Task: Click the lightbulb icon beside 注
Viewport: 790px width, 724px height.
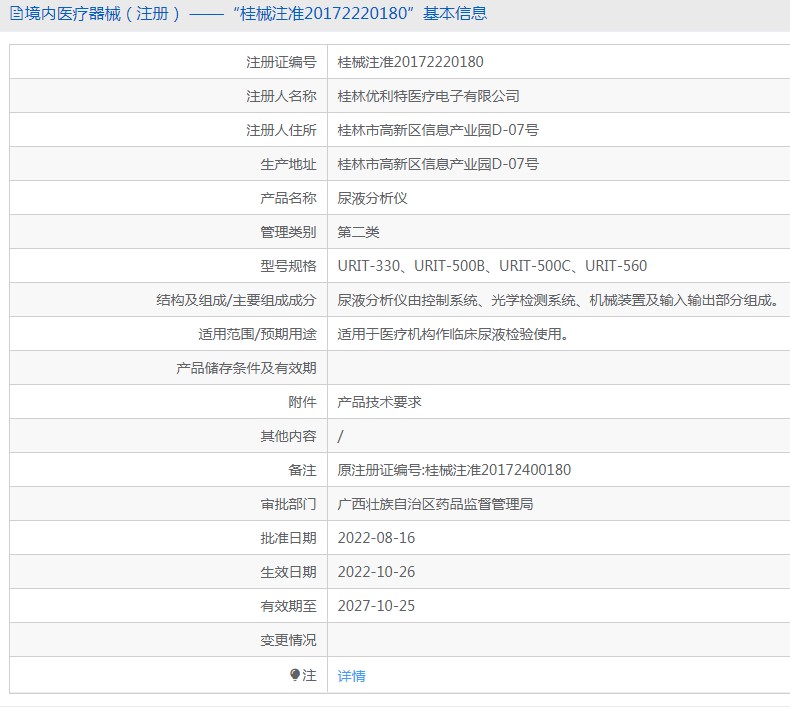Action: tap(295, 675)
